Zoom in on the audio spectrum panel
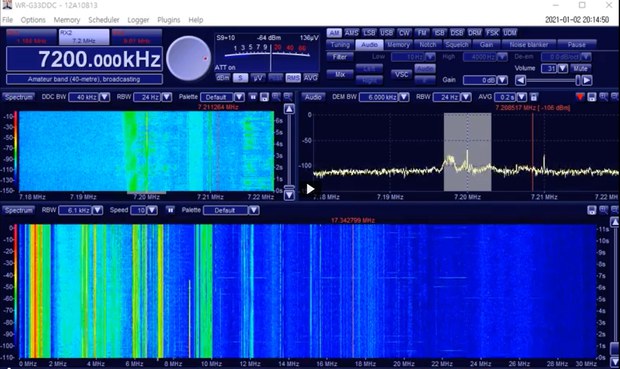The height and width of the screenshot is (369, 620). (x=603, y=97)
